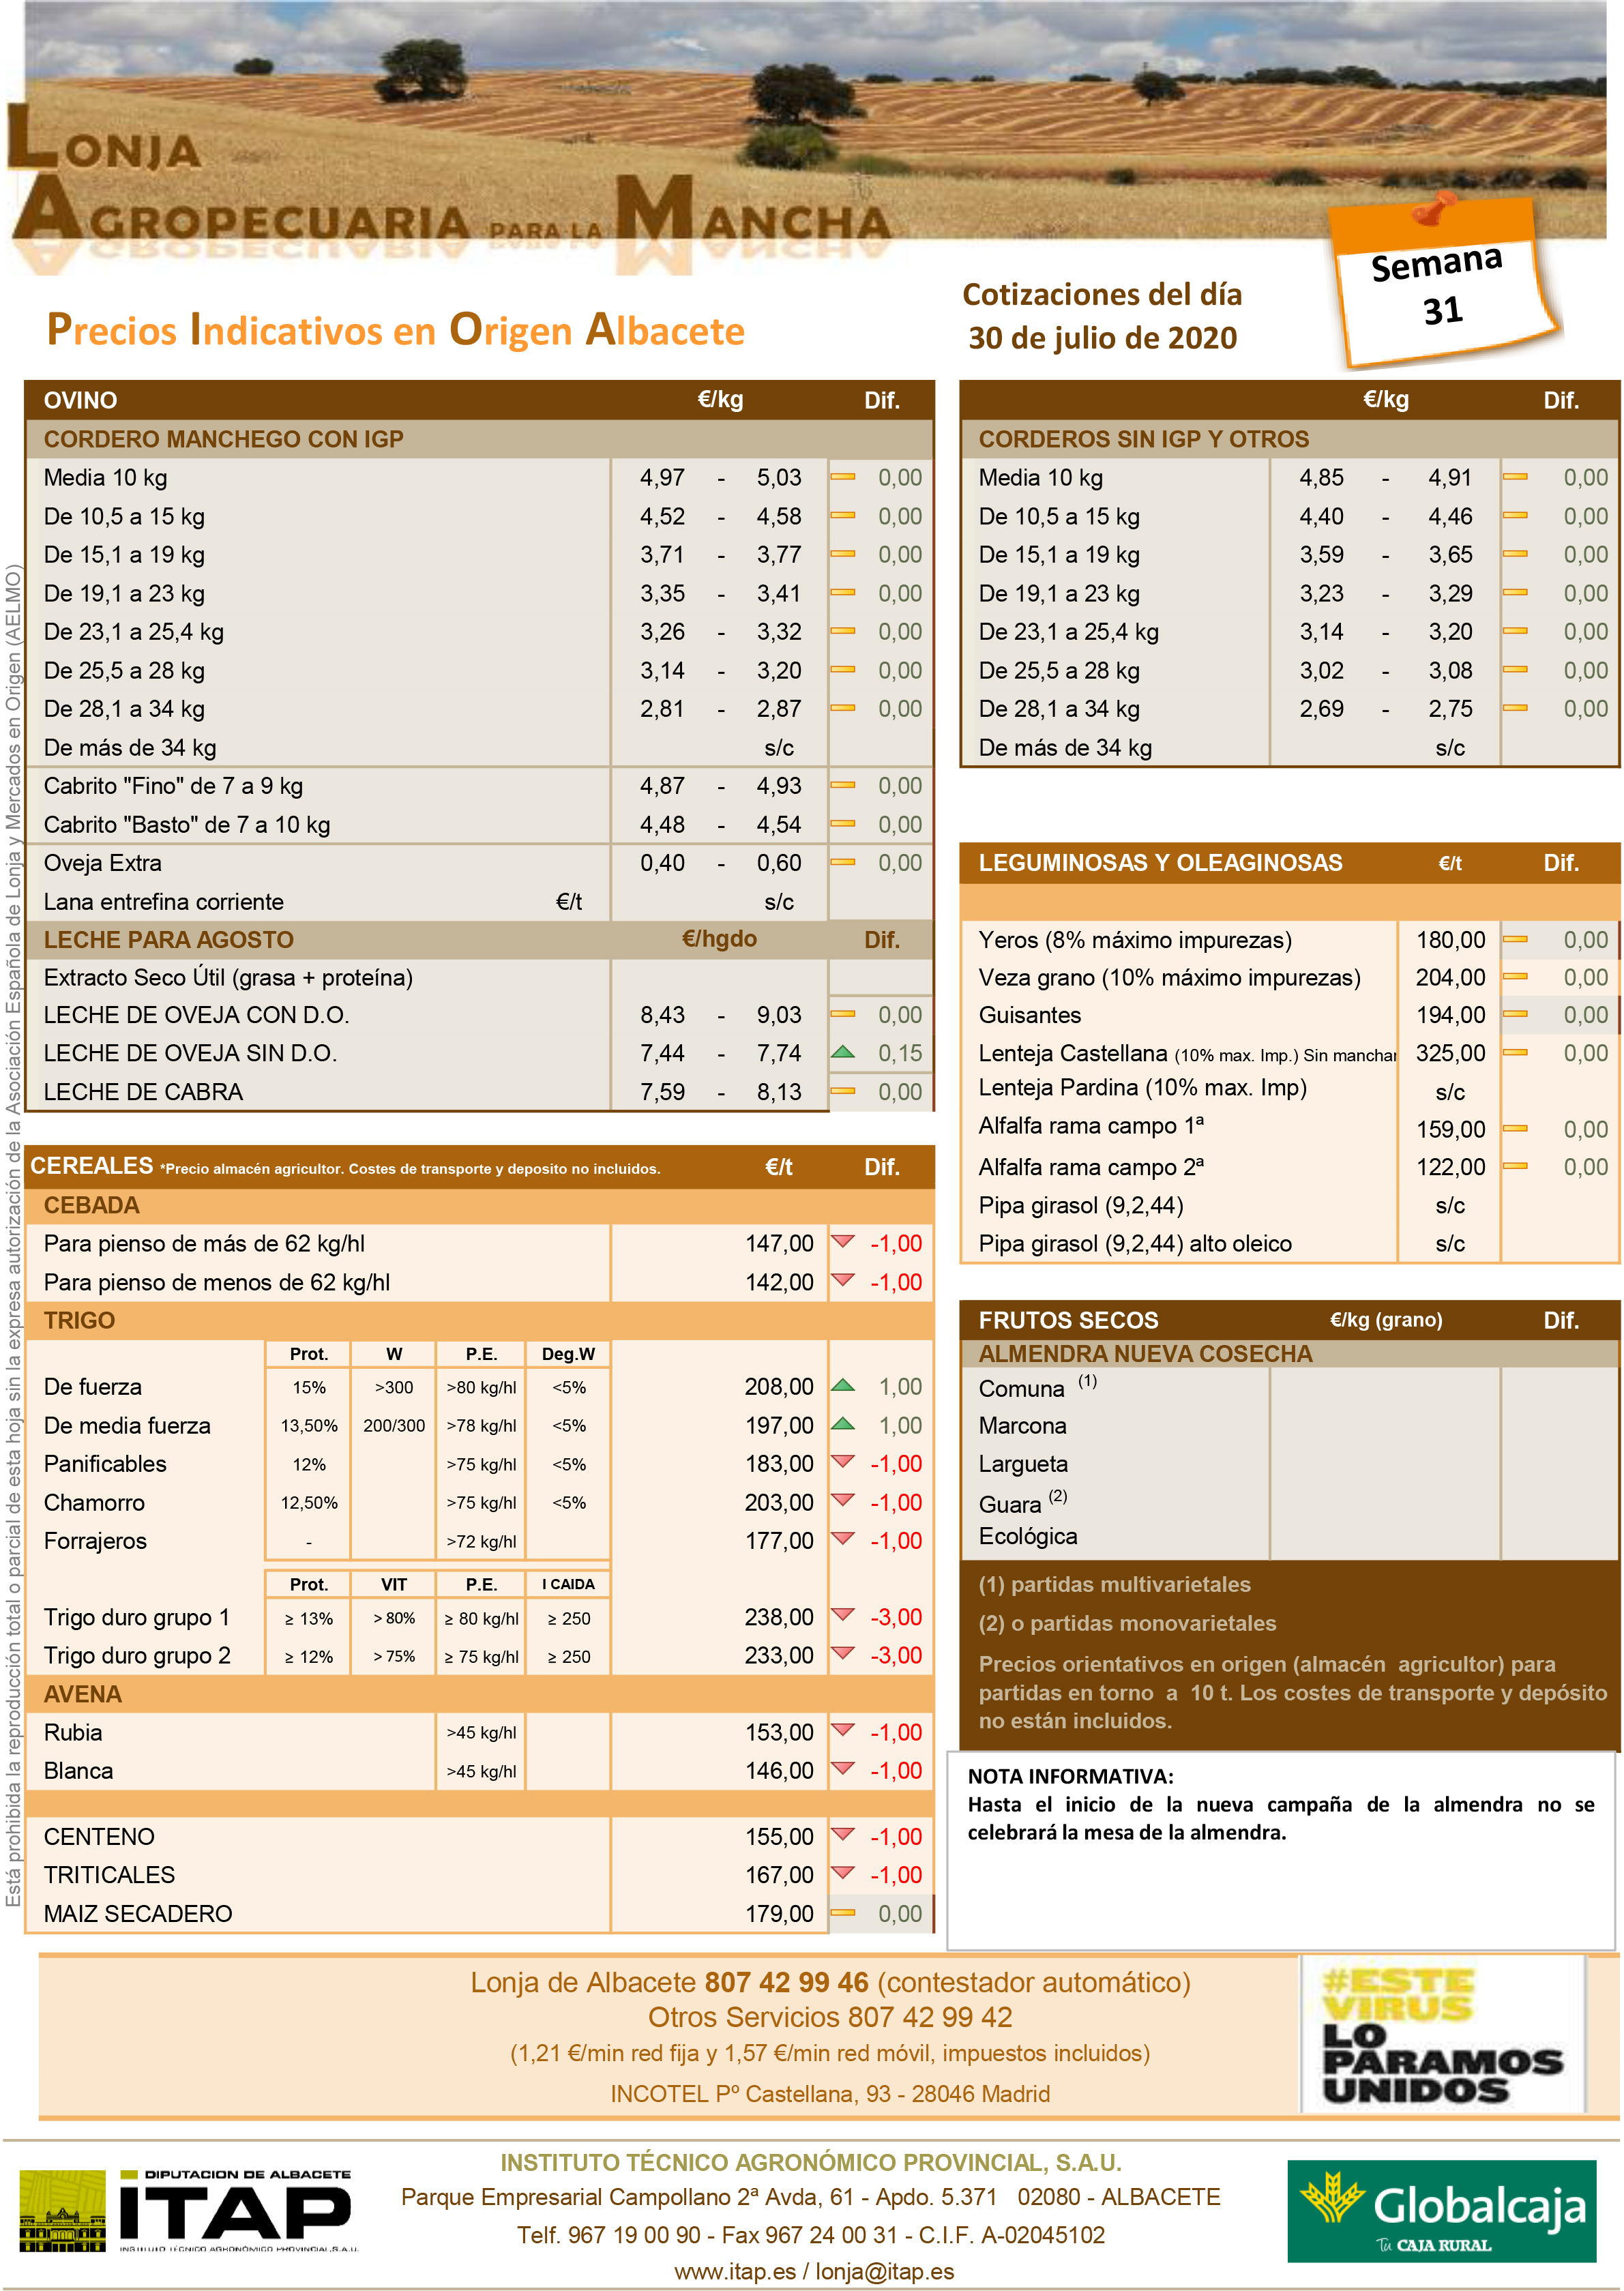Click the NOTA INFORMATIVA heading
The width and height of the screenshot is (1624, 2291).
tap(1070, 1776)
